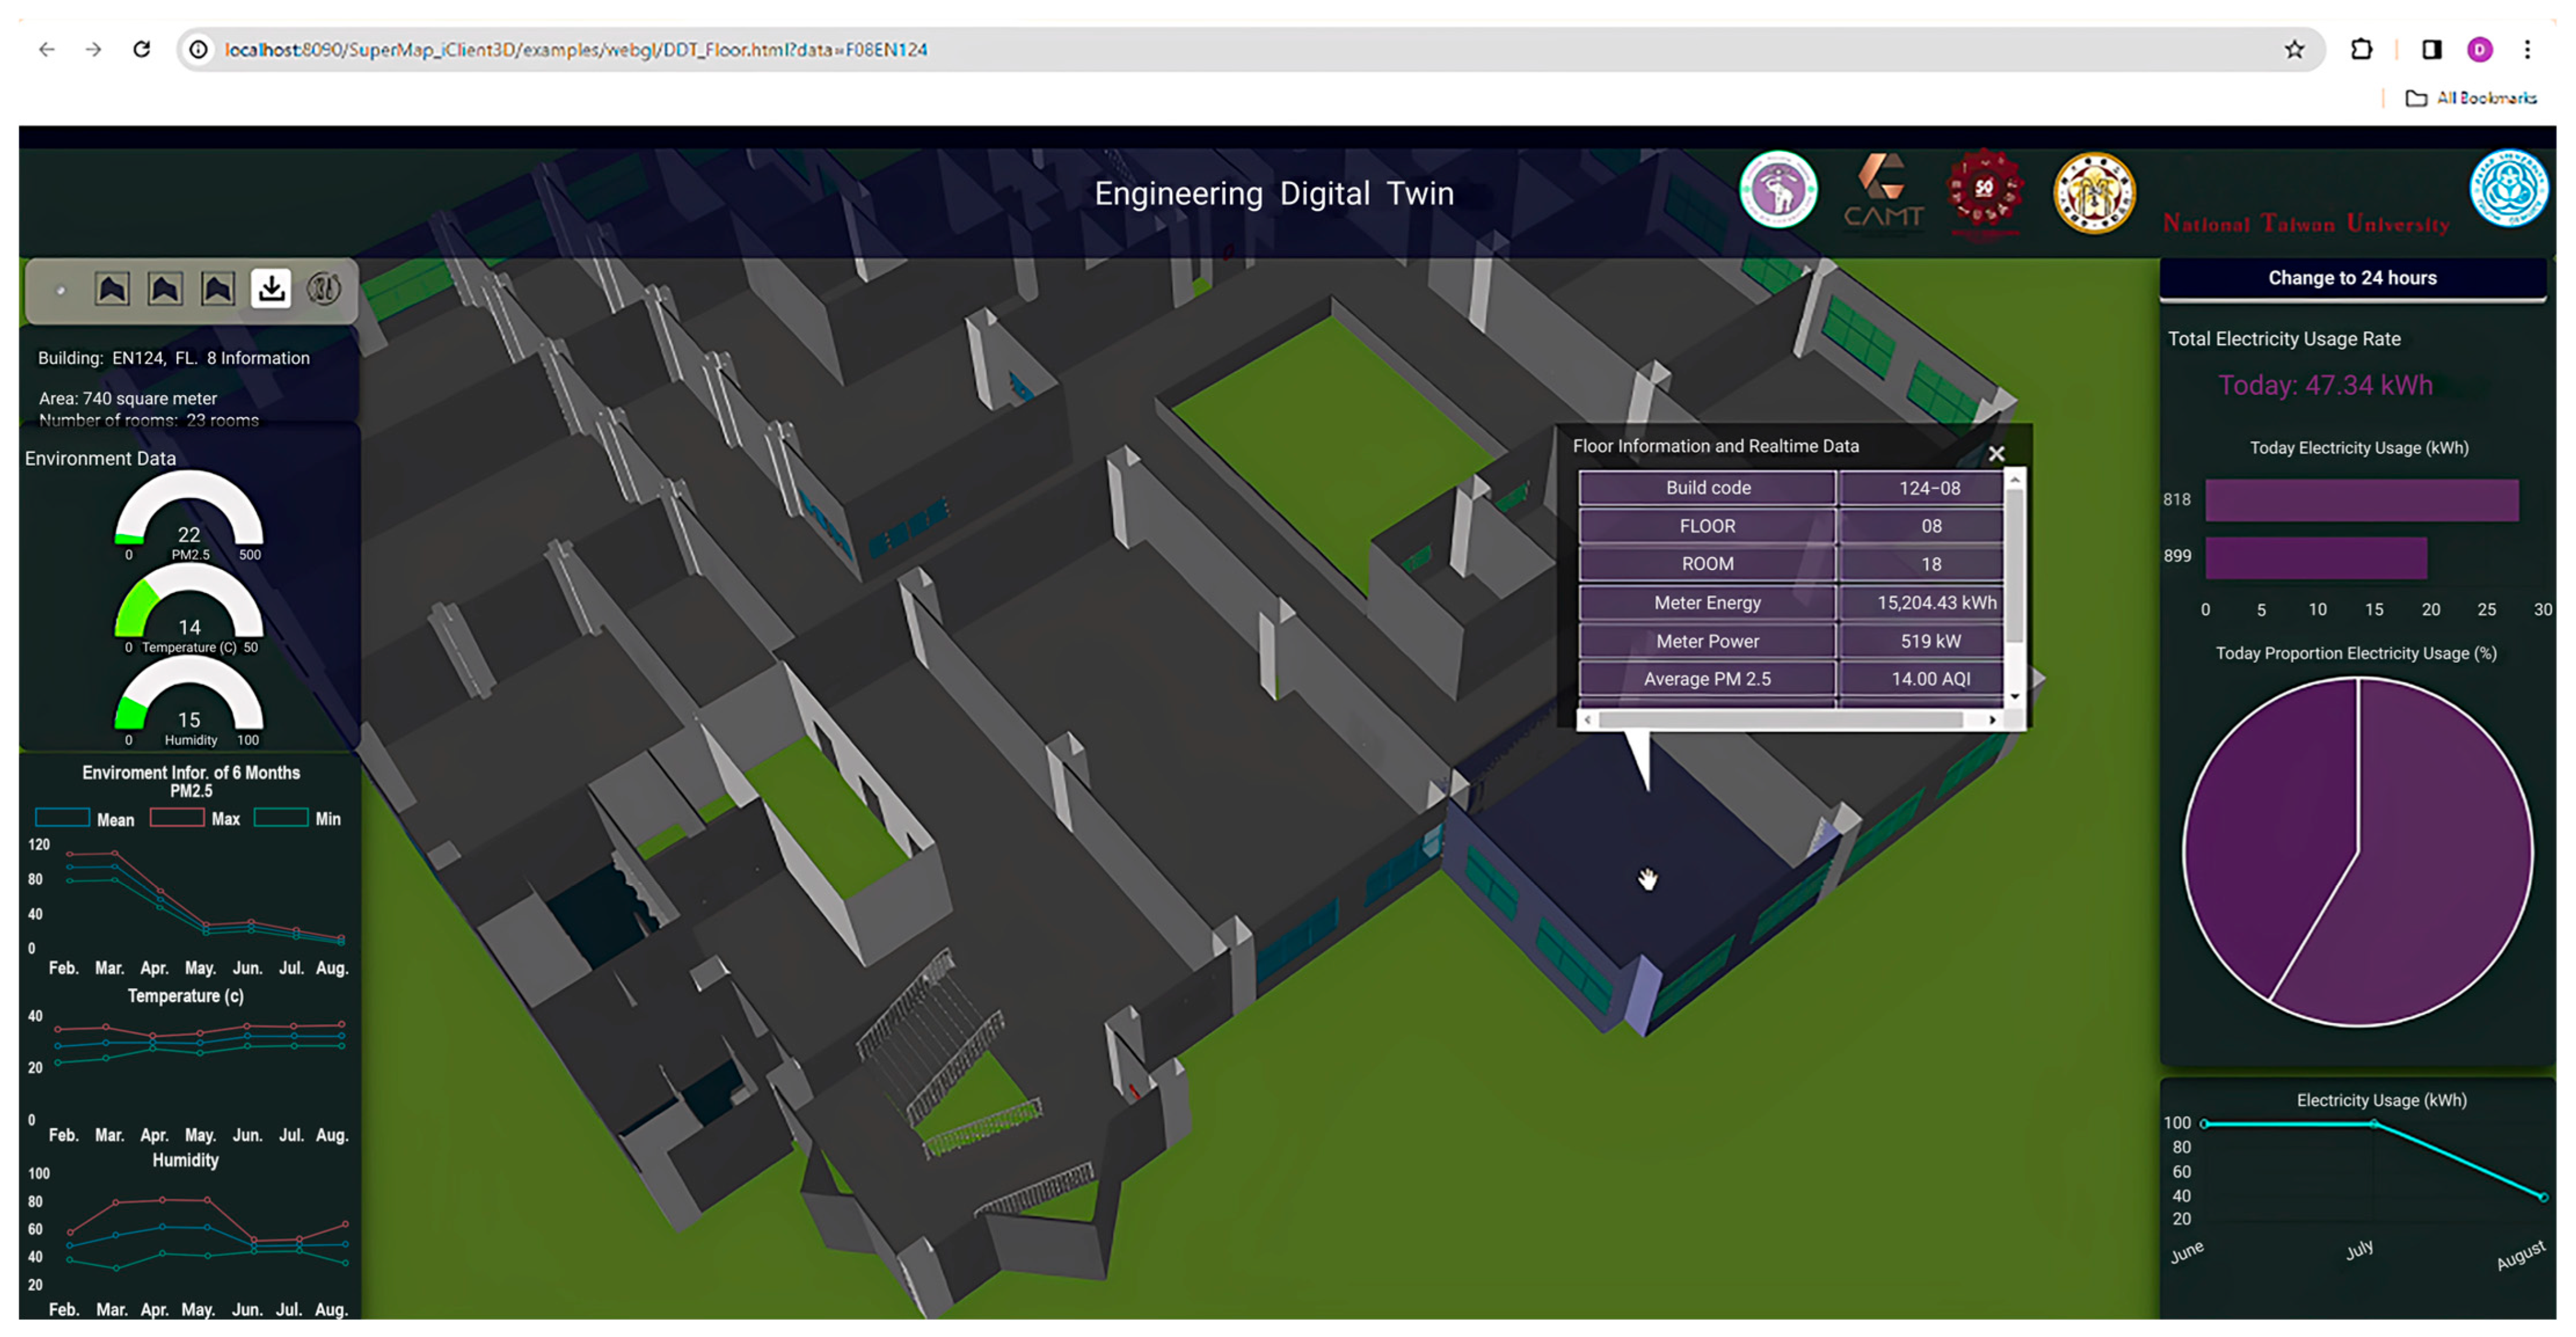This screenshot has height=1337, width=2576.
Task: Toggle the Mean legend series
Action: [85, 819]
